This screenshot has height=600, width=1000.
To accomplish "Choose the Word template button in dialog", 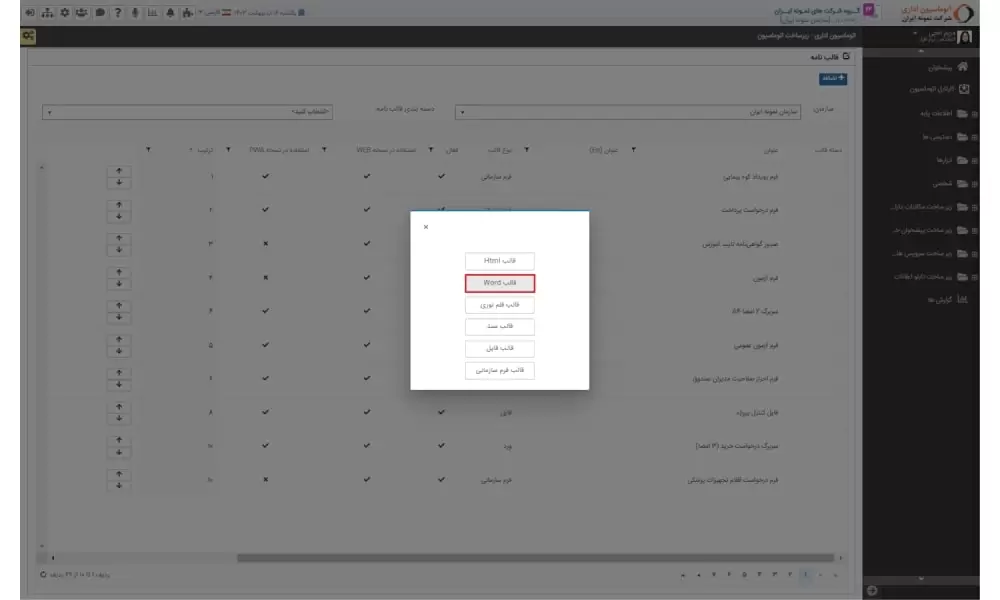I will (x=500, y=283).
